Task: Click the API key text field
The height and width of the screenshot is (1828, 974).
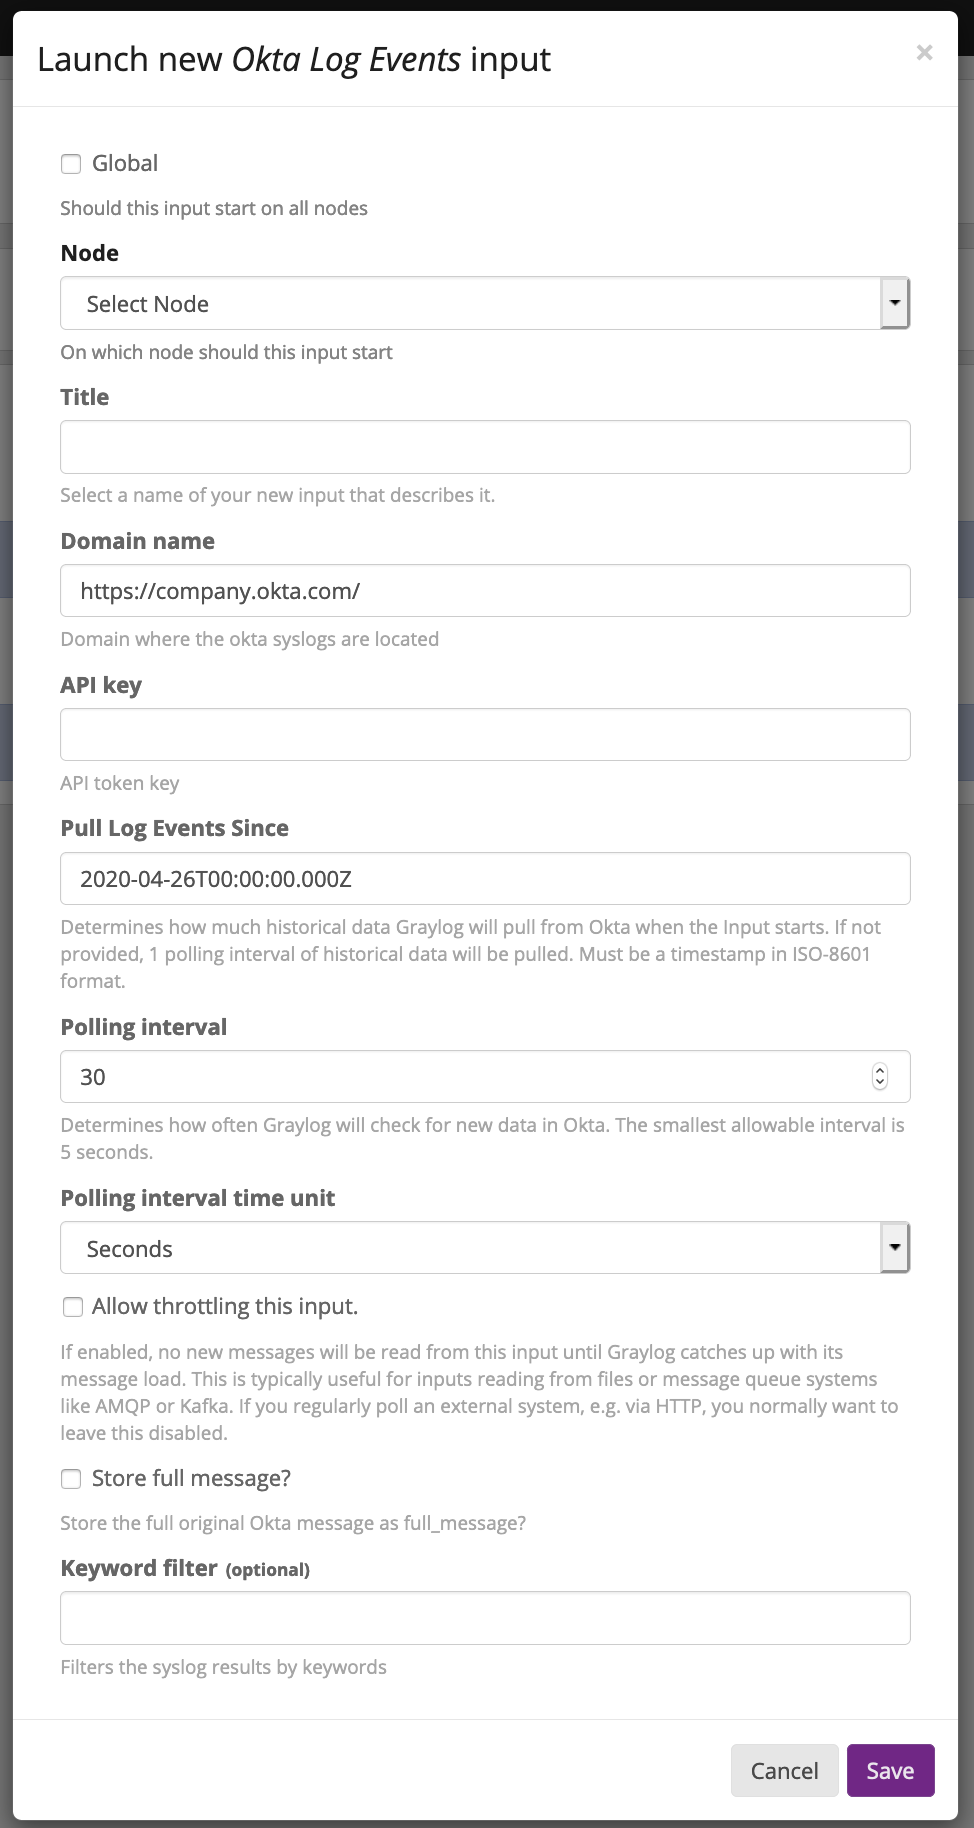Action: [x=485, y=735]
